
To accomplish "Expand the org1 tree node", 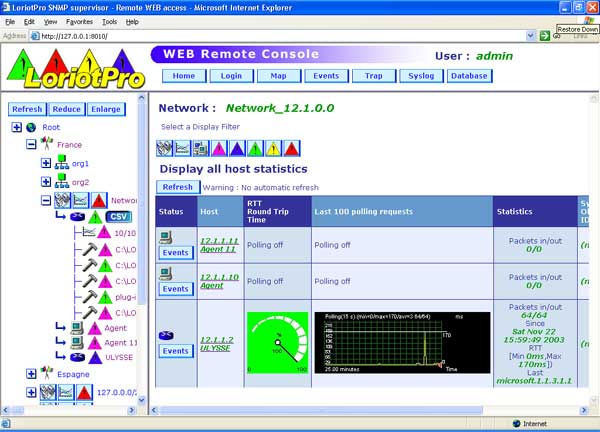I will click(46, 163).
